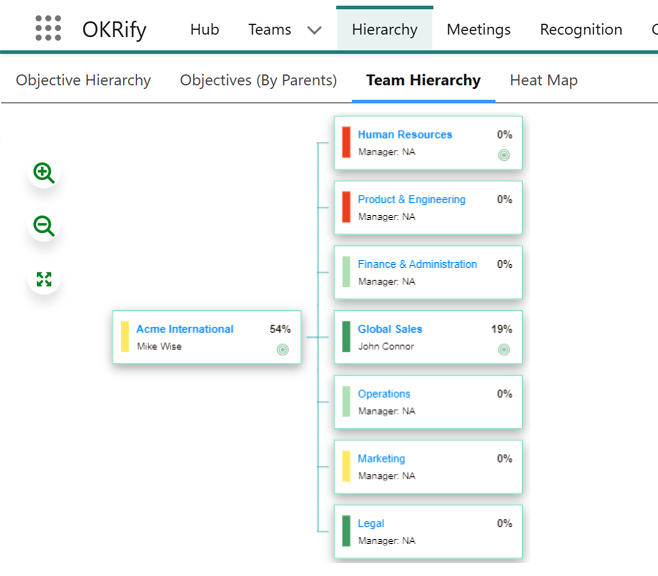The width and height of the screenshot is (658, 576).
Task: Click the circular icon on Human Resources card
Action: (504, 155)
